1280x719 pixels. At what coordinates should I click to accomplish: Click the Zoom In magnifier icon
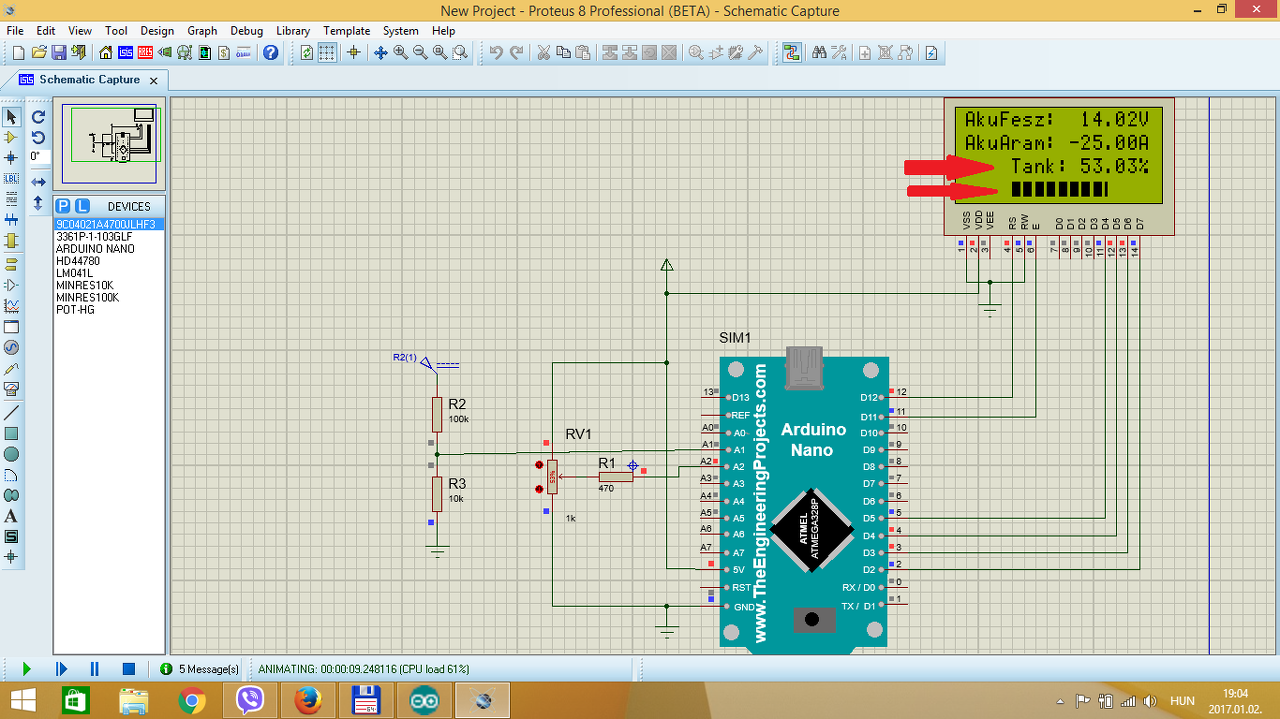pyautogui.click(x=401, y=53)
